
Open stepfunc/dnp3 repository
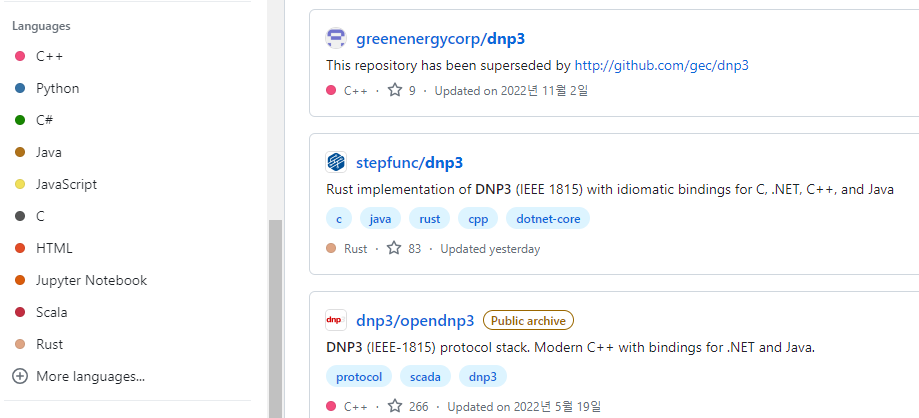click(409, 162)
